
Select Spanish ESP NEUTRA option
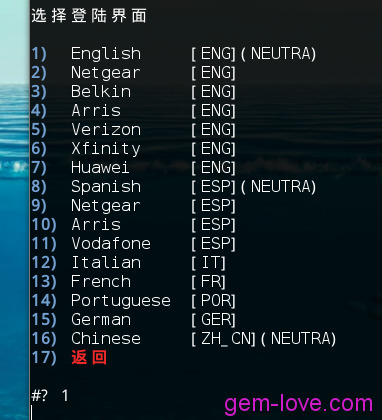click(x=173, y=186)
